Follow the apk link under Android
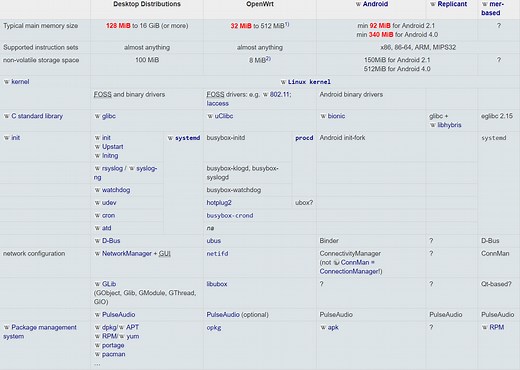The image size is (520, 370). click(x=333, y=327)
